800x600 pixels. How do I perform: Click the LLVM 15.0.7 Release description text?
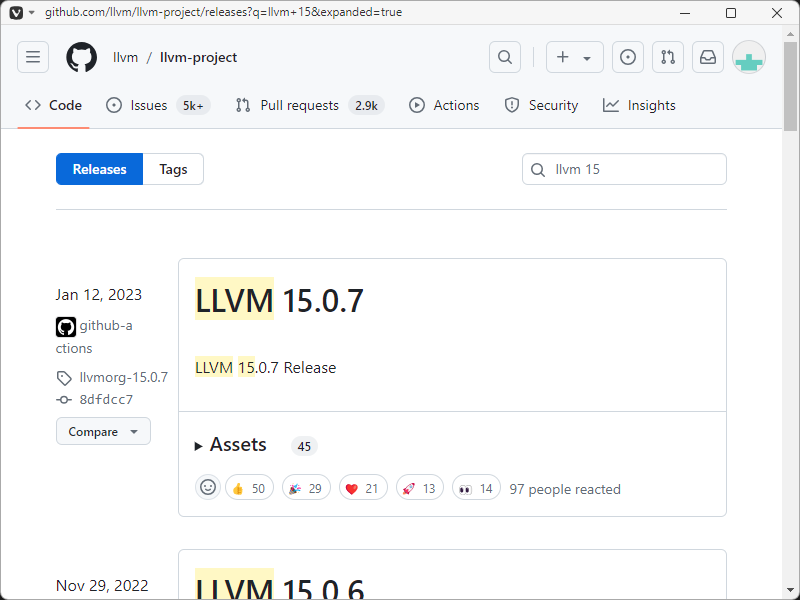[265, 368]
